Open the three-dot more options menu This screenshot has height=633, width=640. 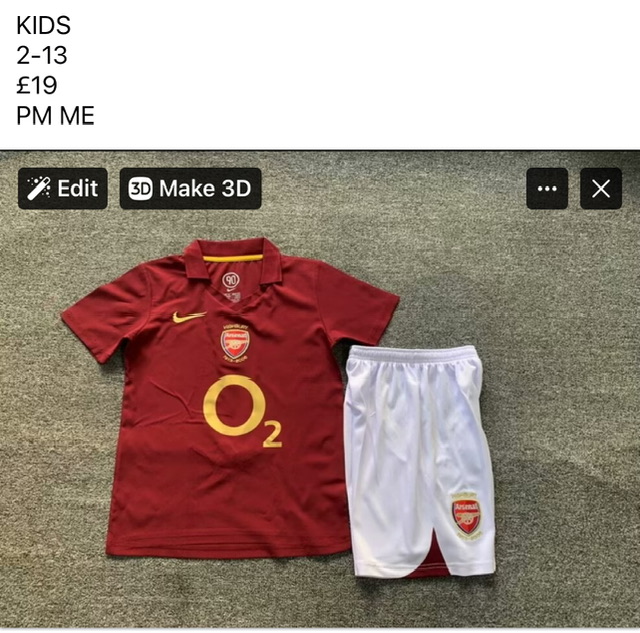click(x=547, y=189)
